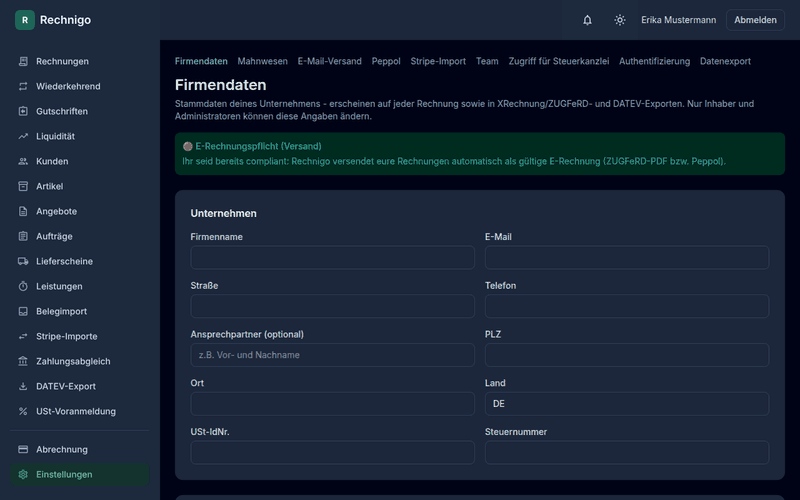Focus the Ort input field

pos(333,404)
